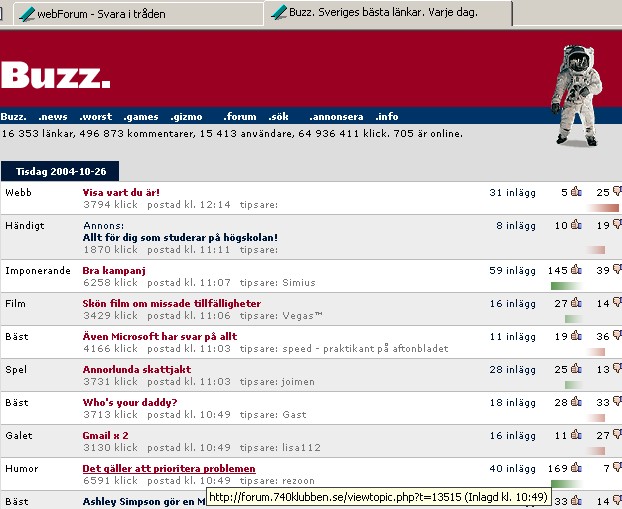This screenshot has height=509, width=622.
Task: Click red rating bar for 'Visa vart du är!'
Action: [x=603, y=208]
